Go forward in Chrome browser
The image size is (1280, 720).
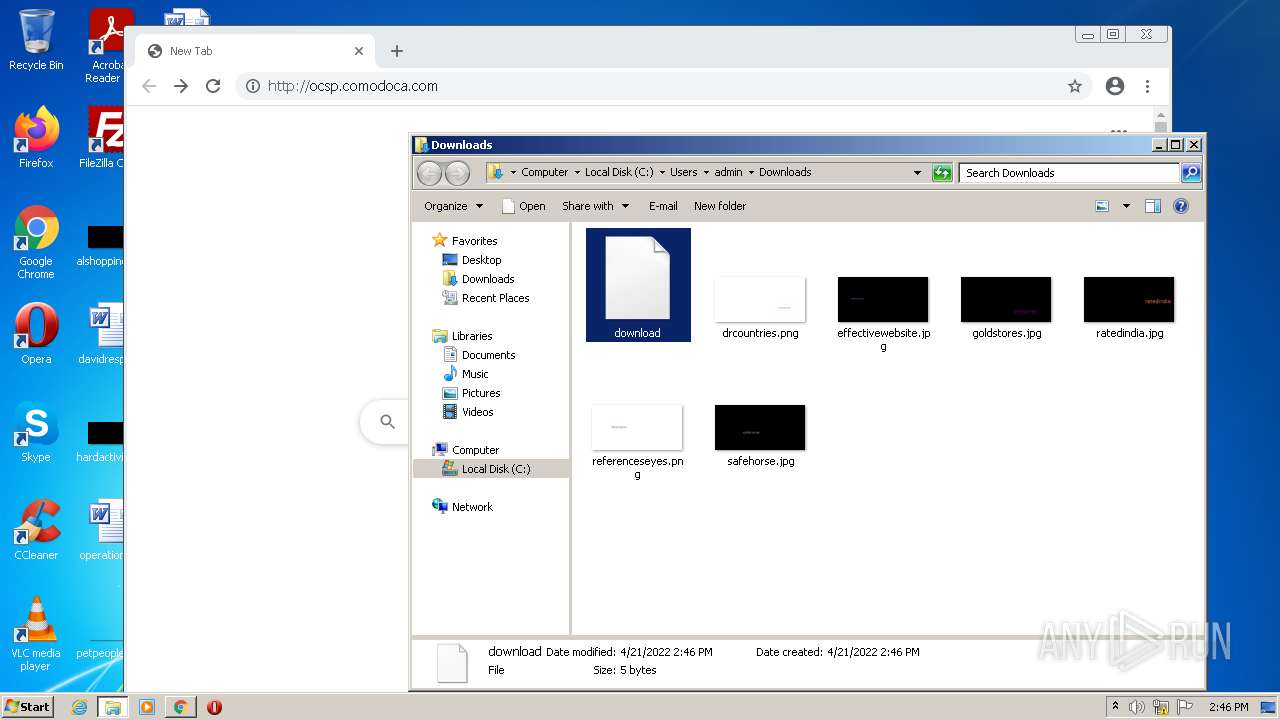click(x=181, y=86)
